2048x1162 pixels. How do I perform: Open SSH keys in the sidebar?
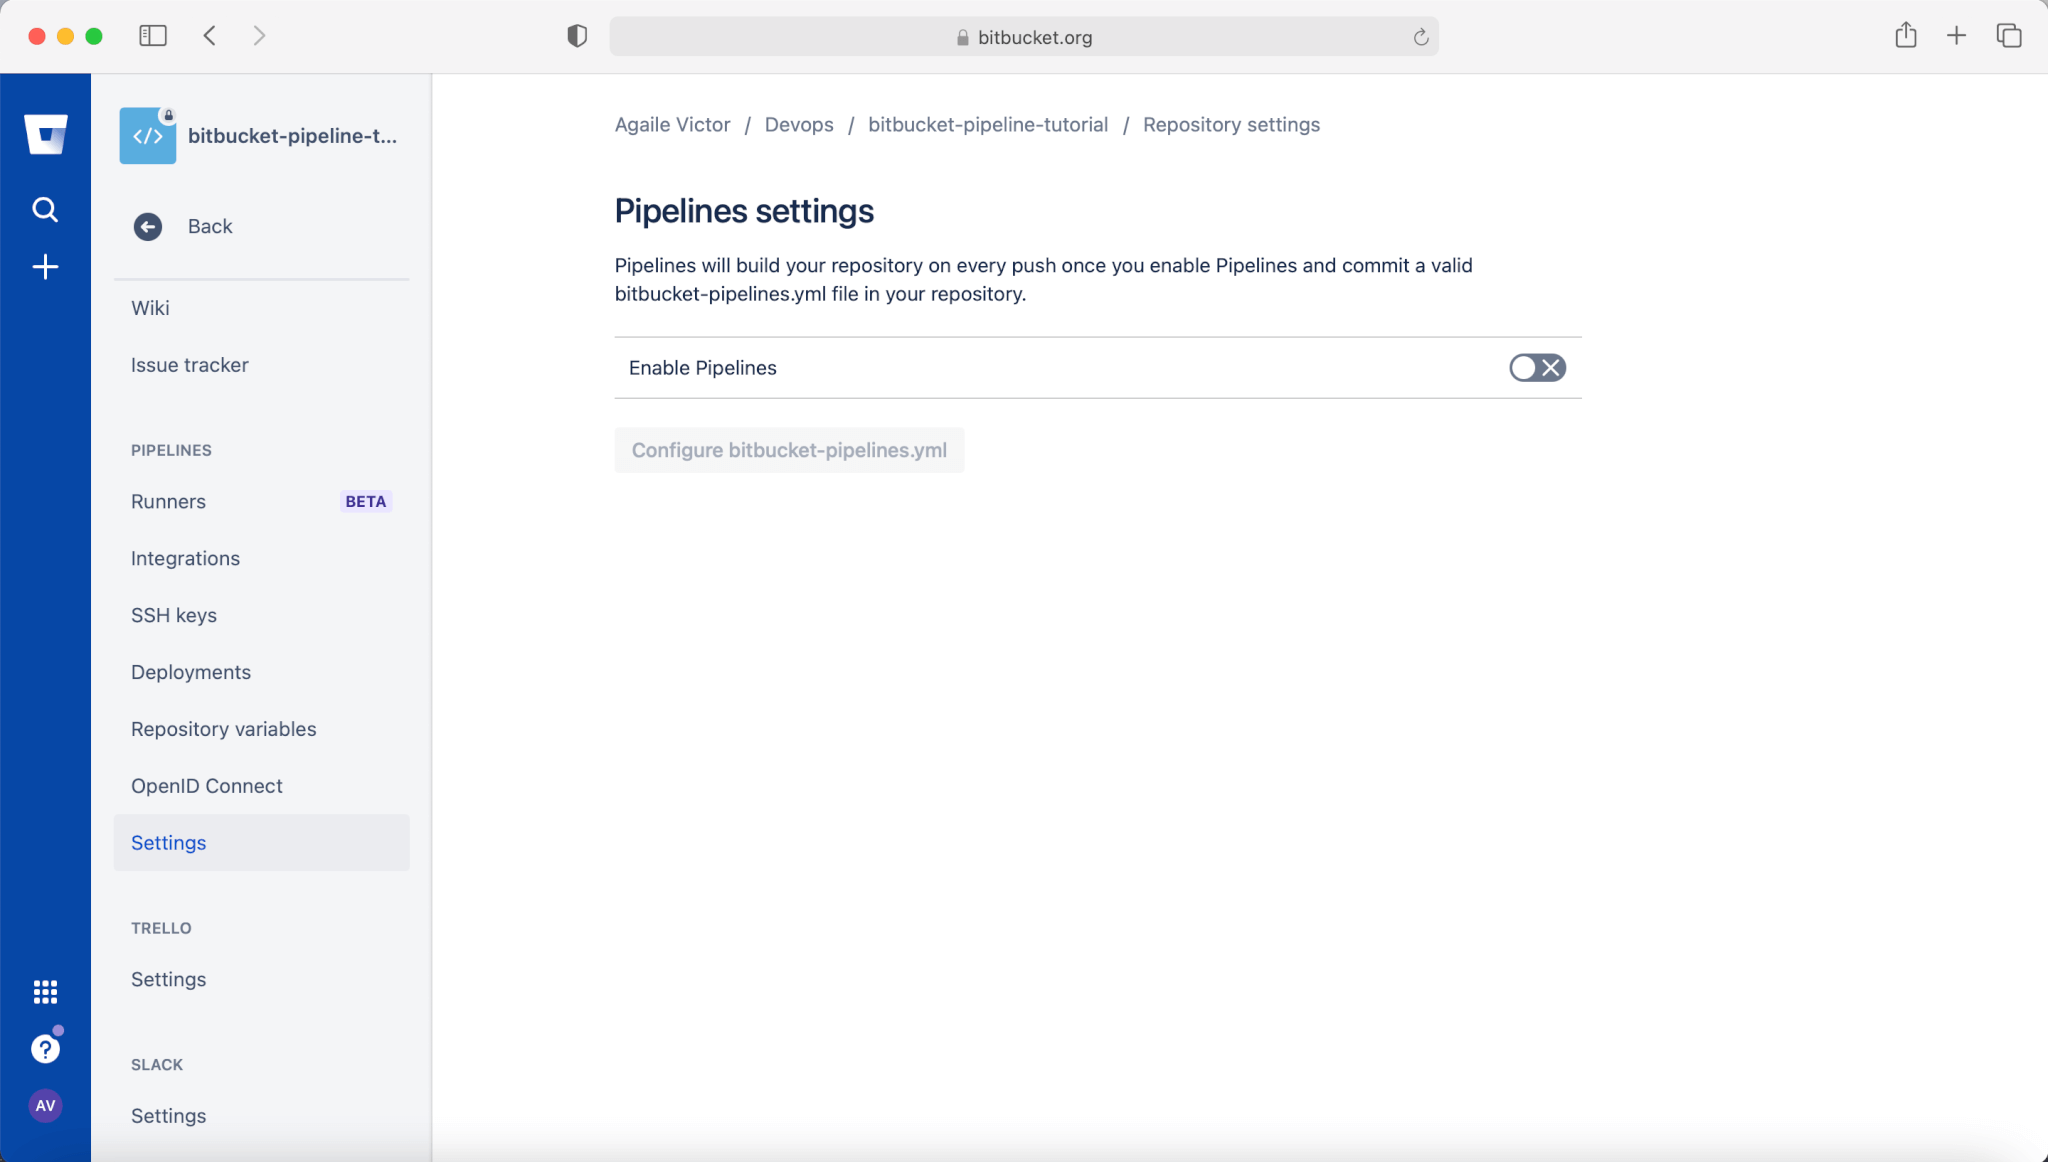click(x=174, y=615)
